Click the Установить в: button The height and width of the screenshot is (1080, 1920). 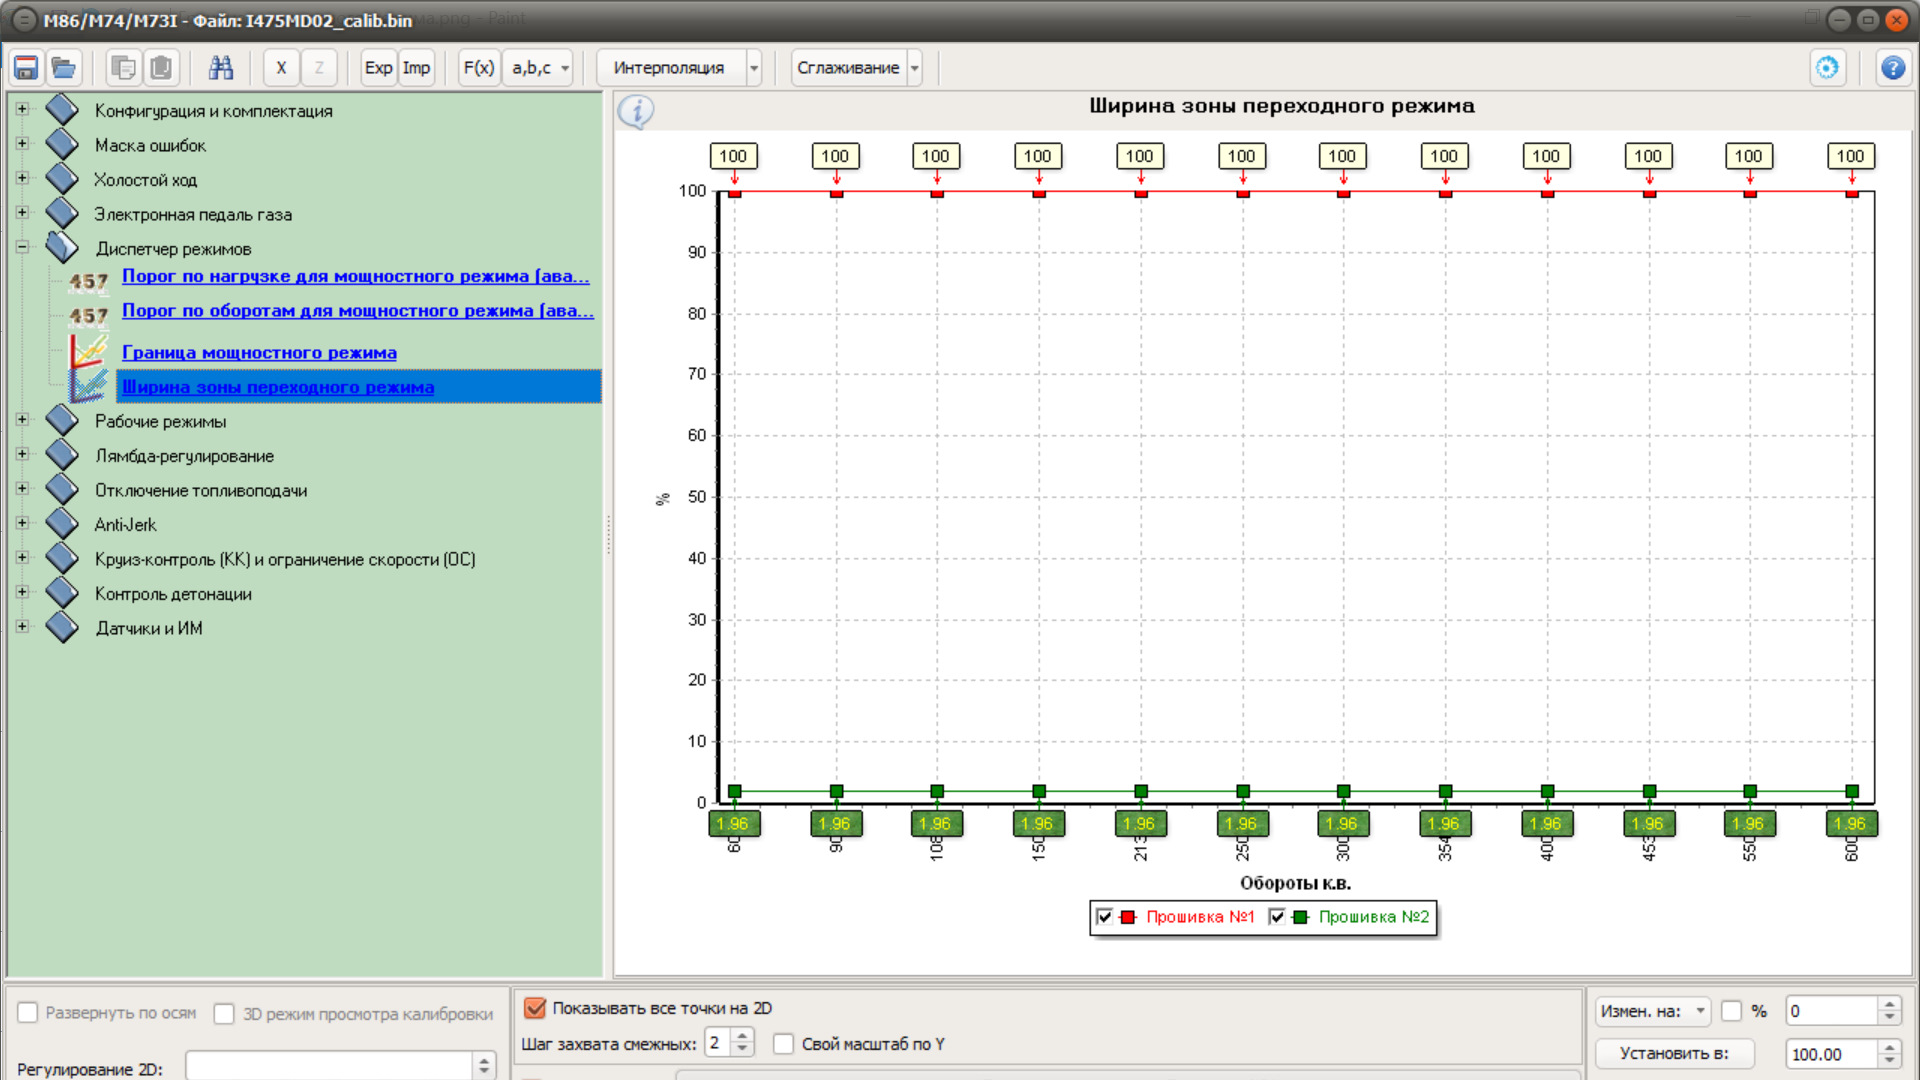click(1675, 1053)
